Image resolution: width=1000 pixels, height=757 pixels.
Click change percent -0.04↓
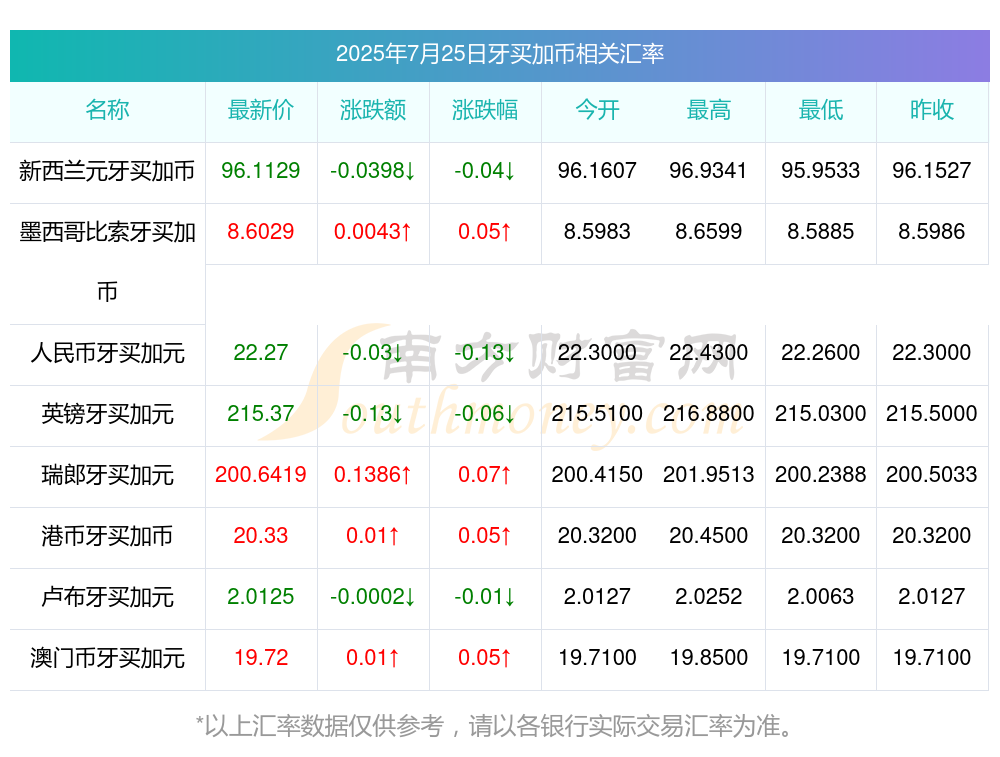[485, 170]
